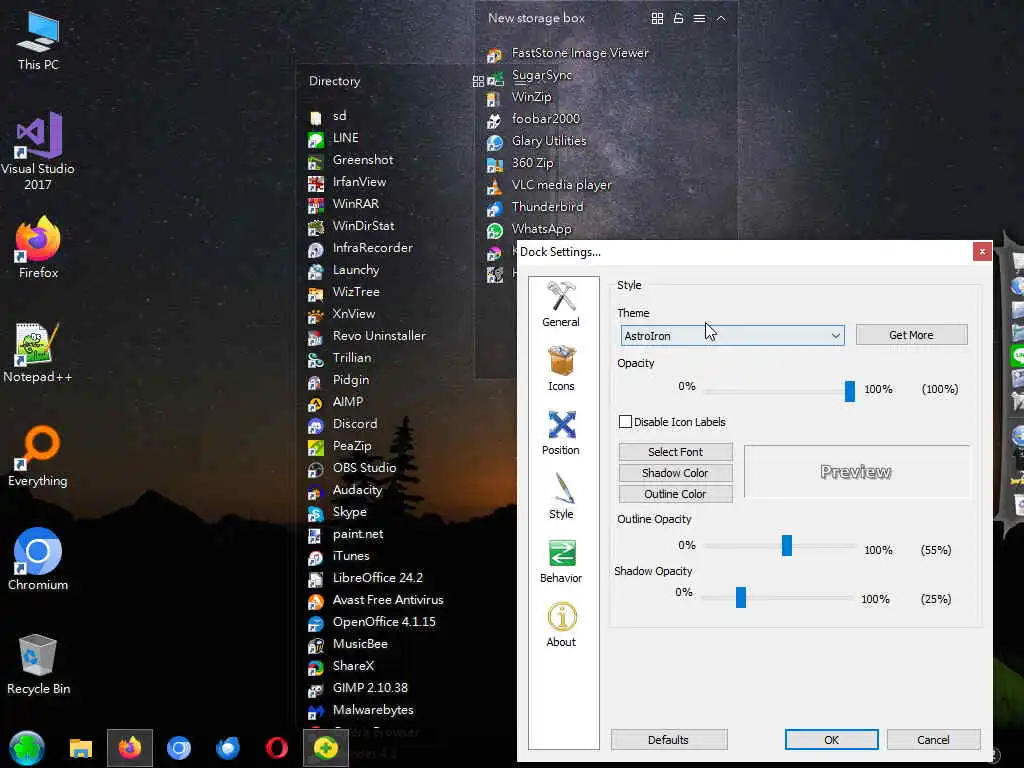The width and height of the screenshot is (1024, 768).
Task: Click the Glary Utilities entry
Action: point(537,141)
